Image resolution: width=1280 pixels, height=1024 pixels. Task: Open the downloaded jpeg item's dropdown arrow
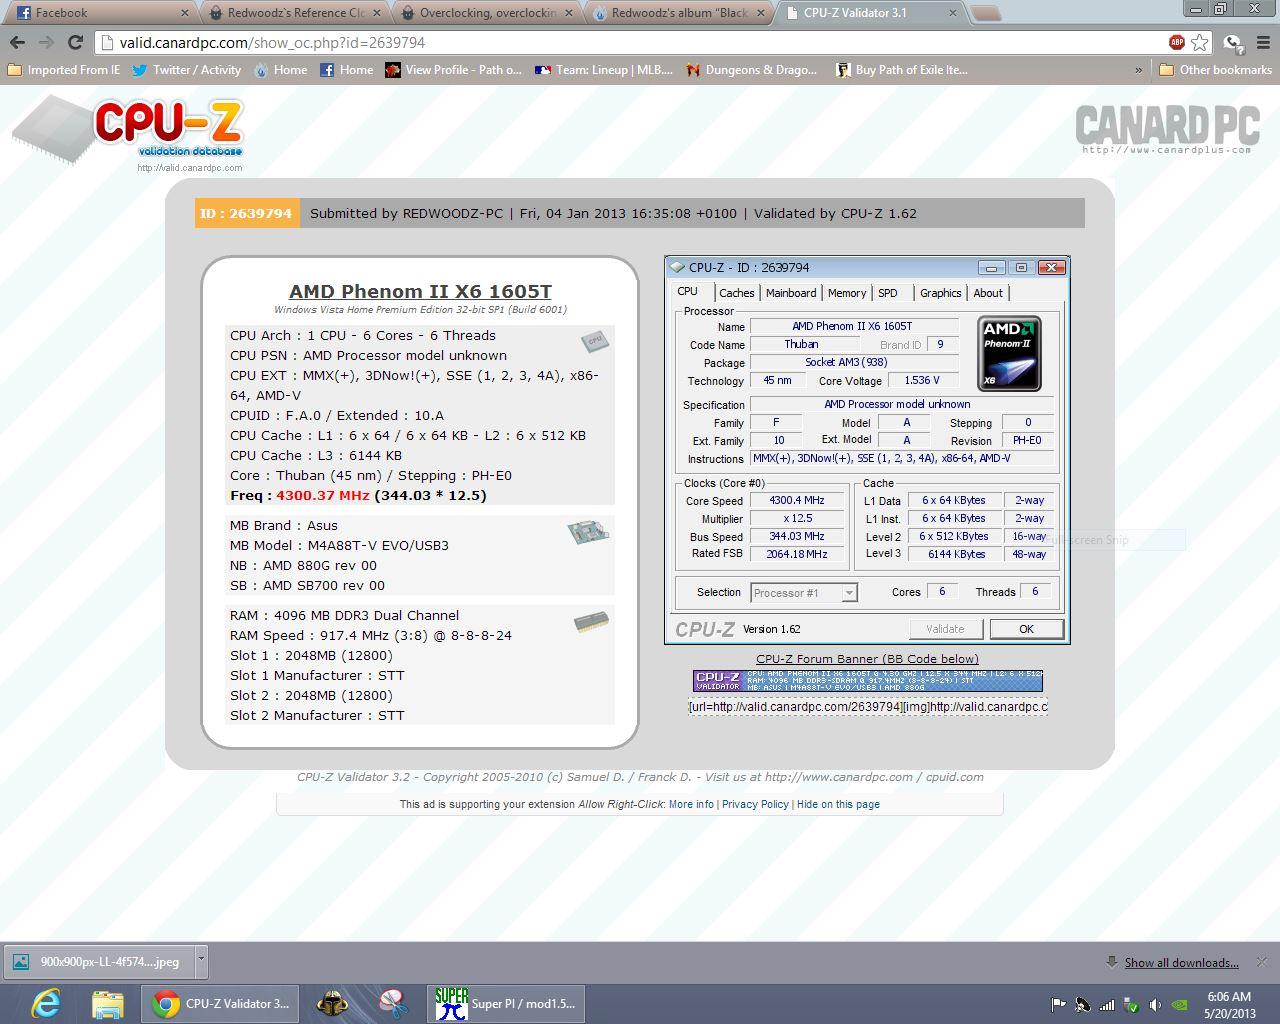pyautogui.click(x=201, y=960)
